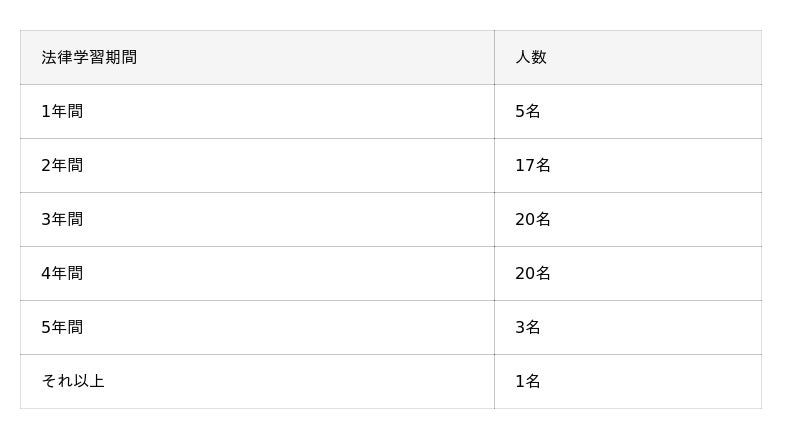The image size is (800, 439).
Task: Click the それ以上 cell
Action: coord(73,381)
